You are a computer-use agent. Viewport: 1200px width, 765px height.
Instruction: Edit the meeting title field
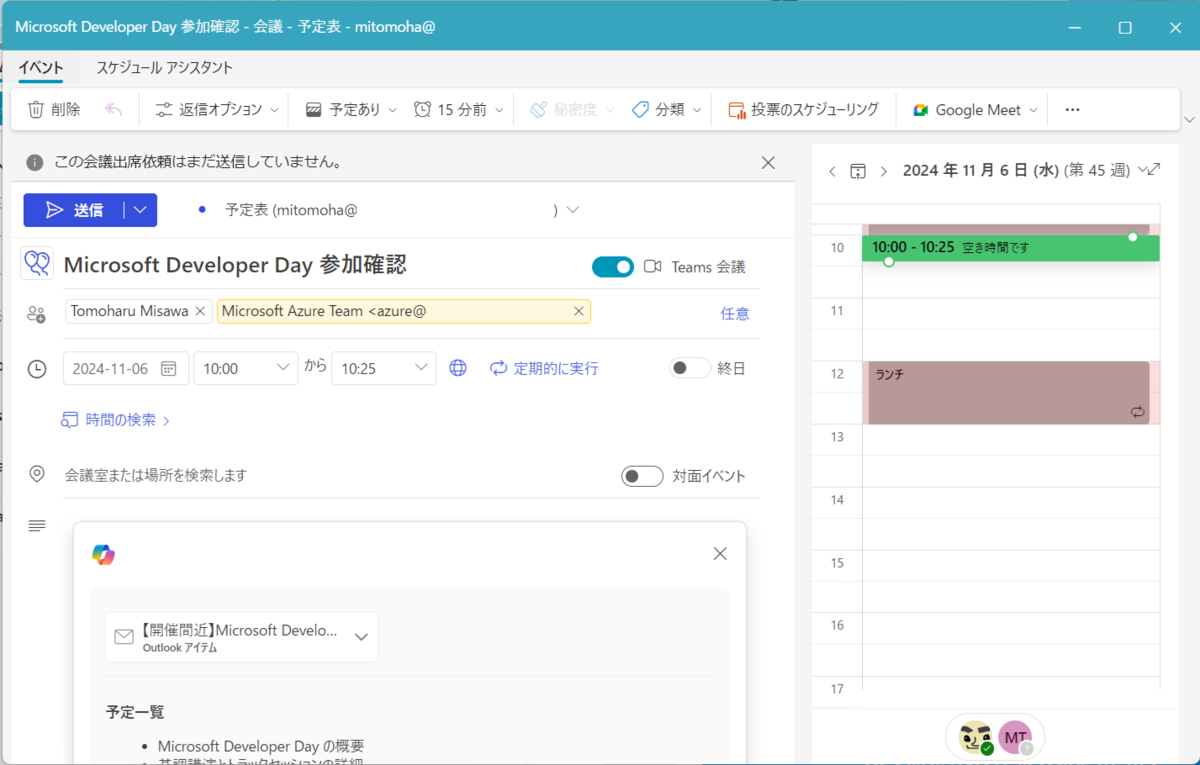(320, 265)
